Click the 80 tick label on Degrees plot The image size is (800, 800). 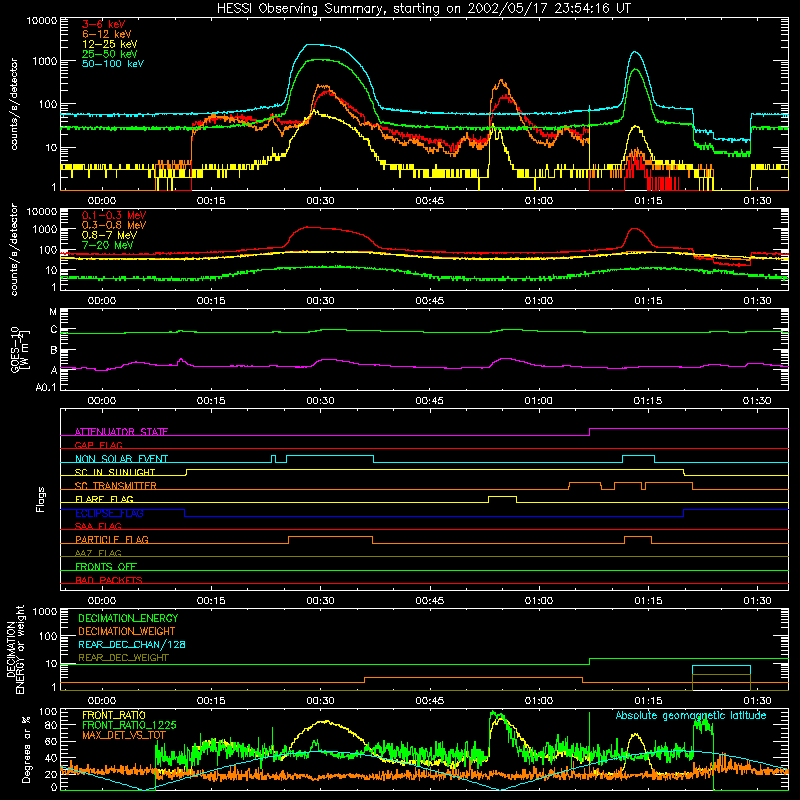point(51,725)
